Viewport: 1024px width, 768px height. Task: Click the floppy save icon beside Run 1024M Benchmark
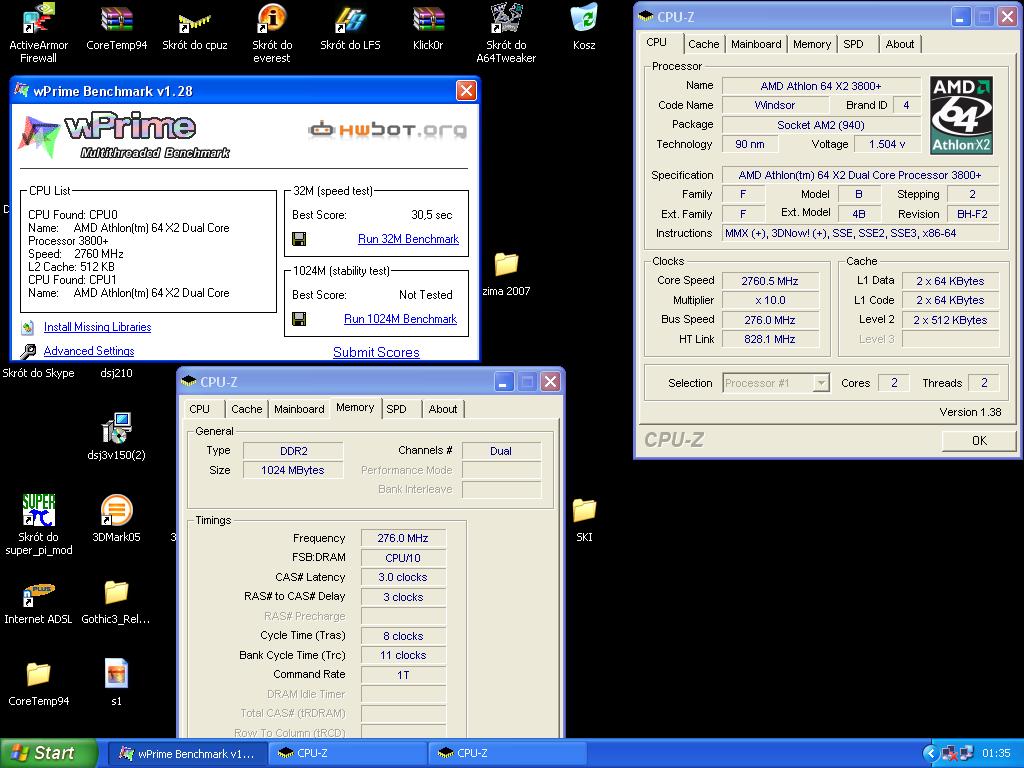pos(299,319)
